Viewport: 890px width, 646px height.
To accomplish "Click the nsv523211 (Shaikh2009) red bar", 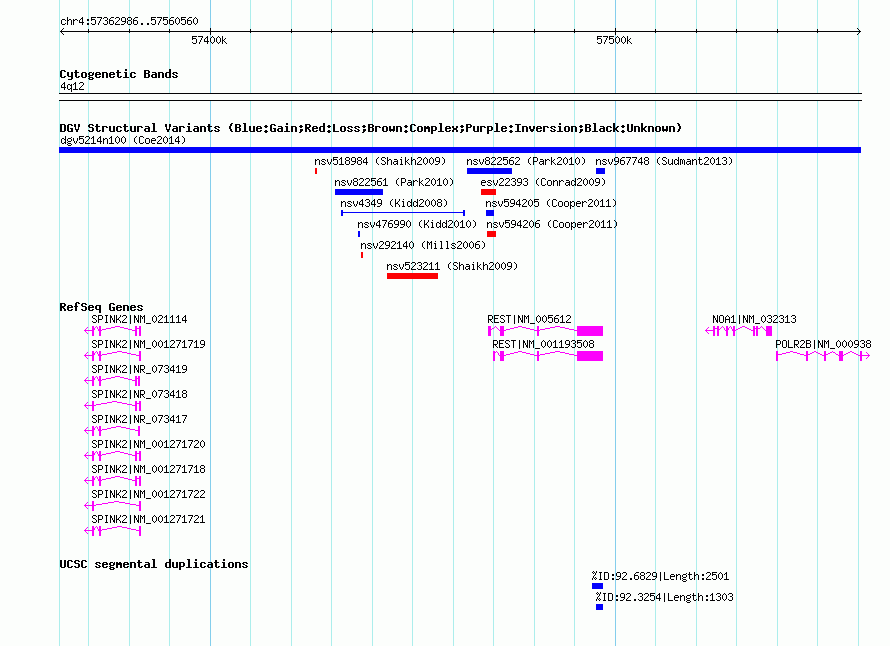I will tap(412, 276).
